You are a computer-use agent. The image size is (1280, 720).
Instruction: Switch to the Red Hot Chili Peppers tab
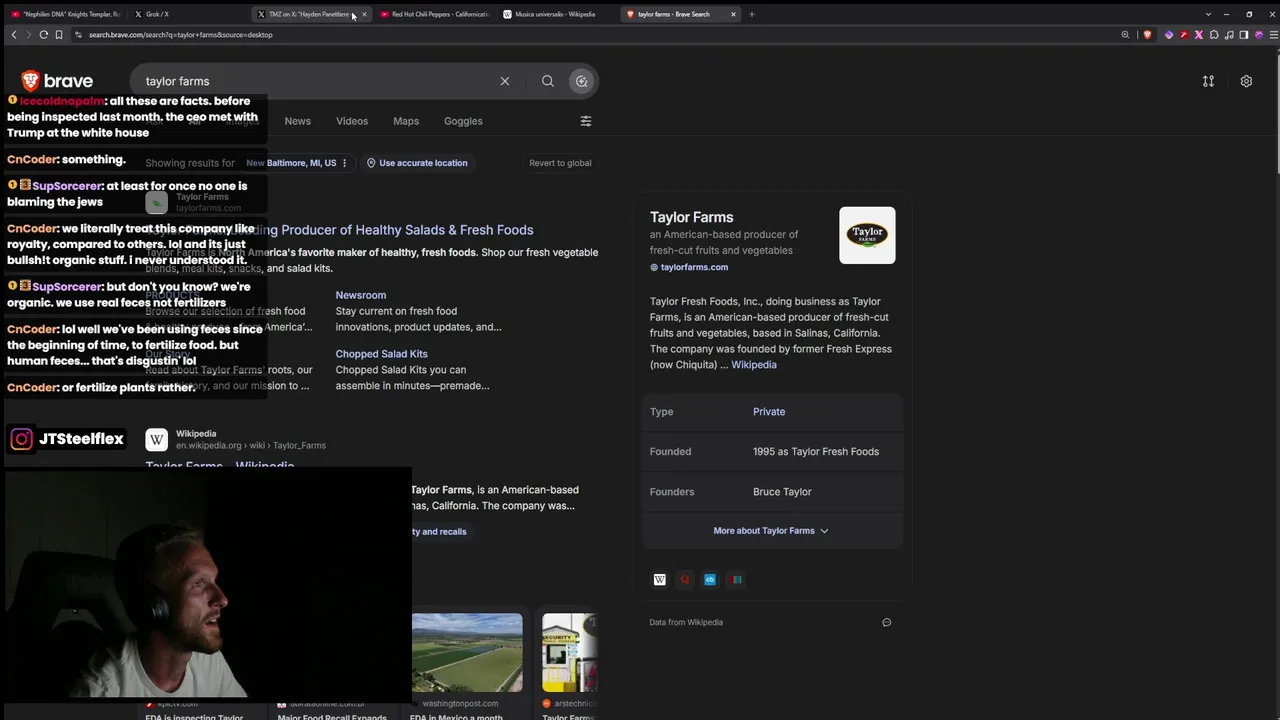point(435,14)
